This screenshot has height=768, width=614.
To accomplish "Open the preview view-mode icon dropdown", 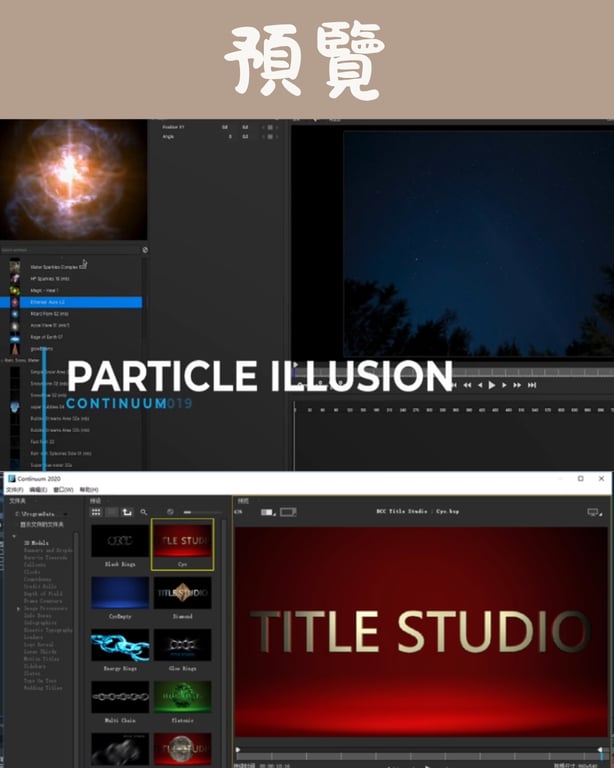I will coord(268,512).
